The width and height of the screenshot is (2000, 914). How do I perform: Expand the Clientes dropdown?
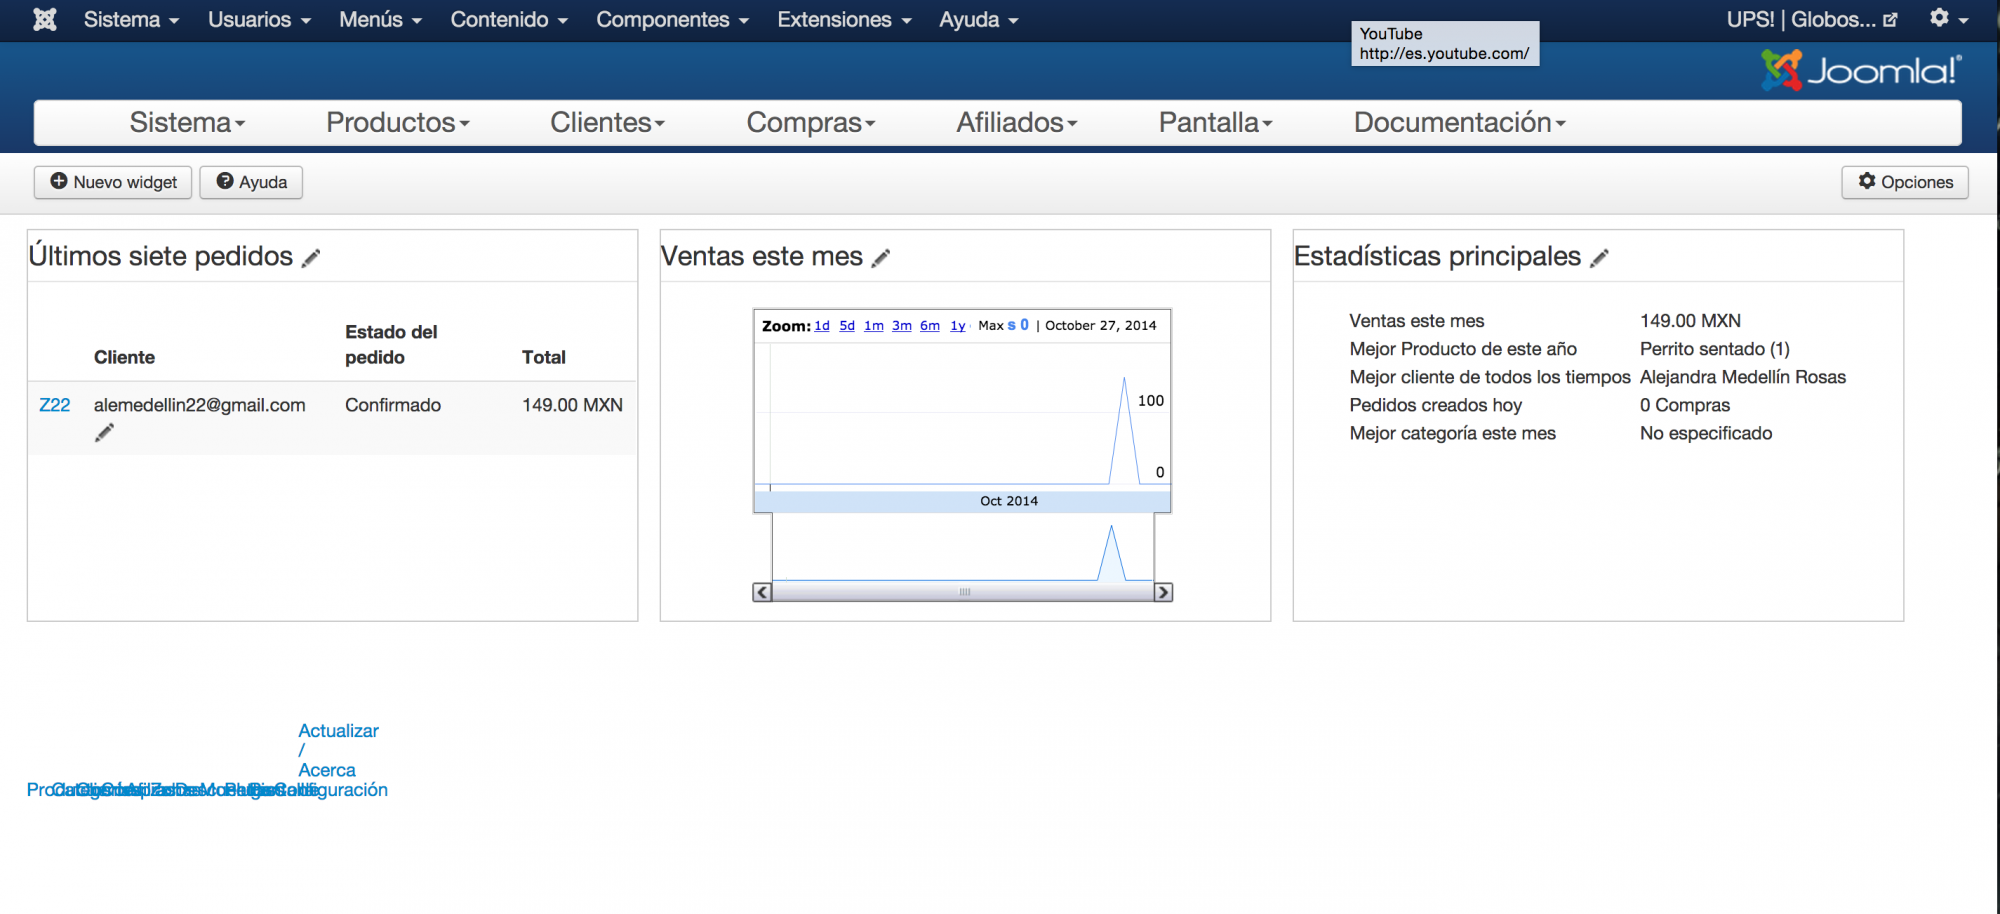607,122
